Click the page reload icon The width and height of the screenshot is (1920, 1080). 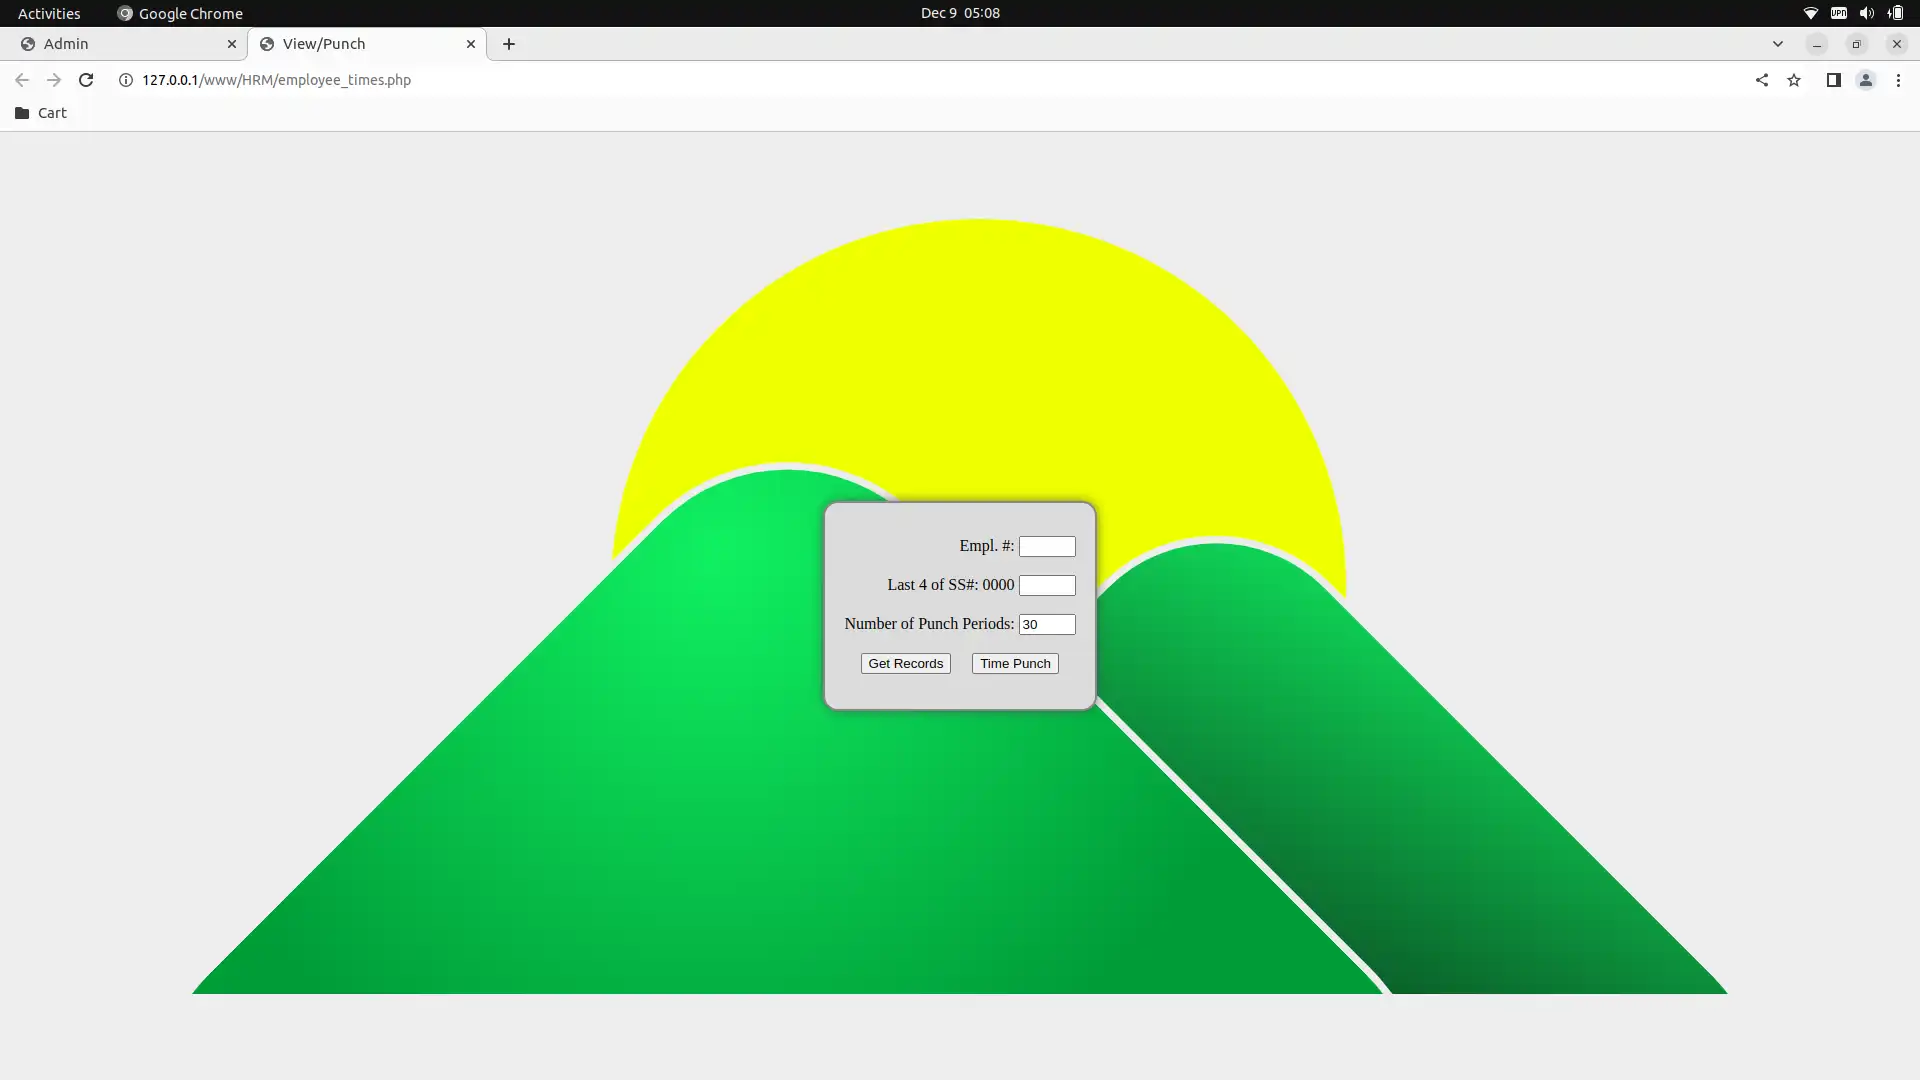86,80
